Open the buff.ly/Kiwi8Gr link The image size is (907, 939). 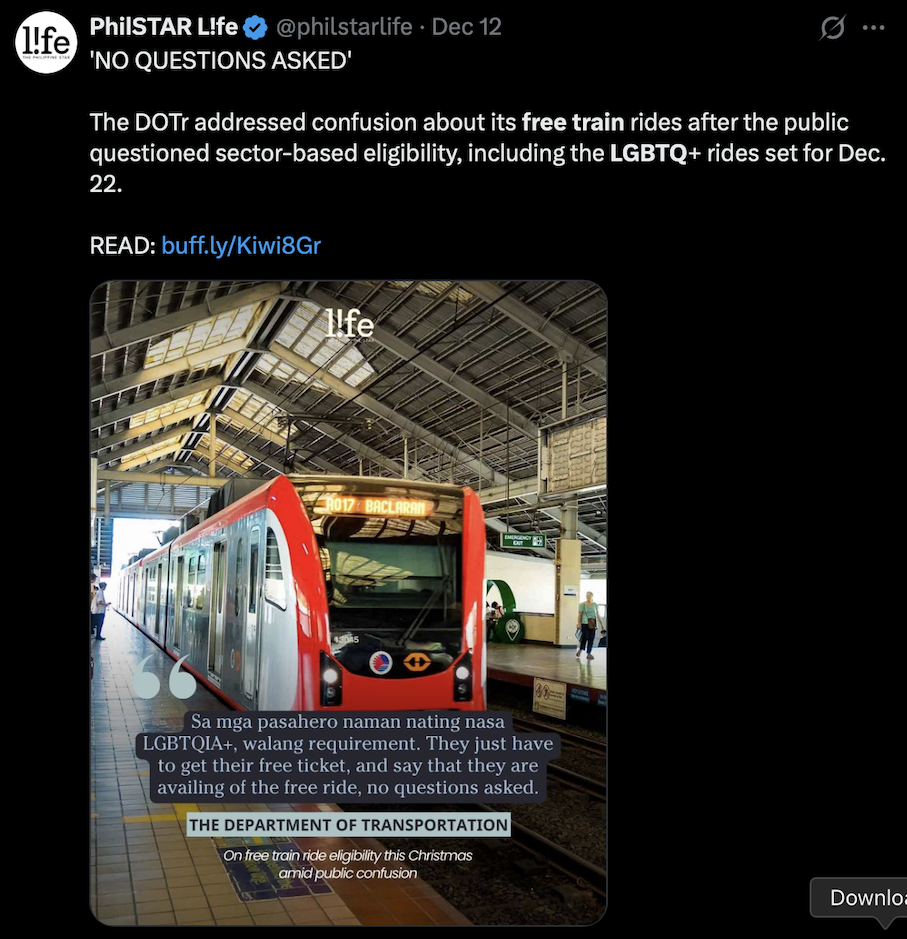(241, 246)
